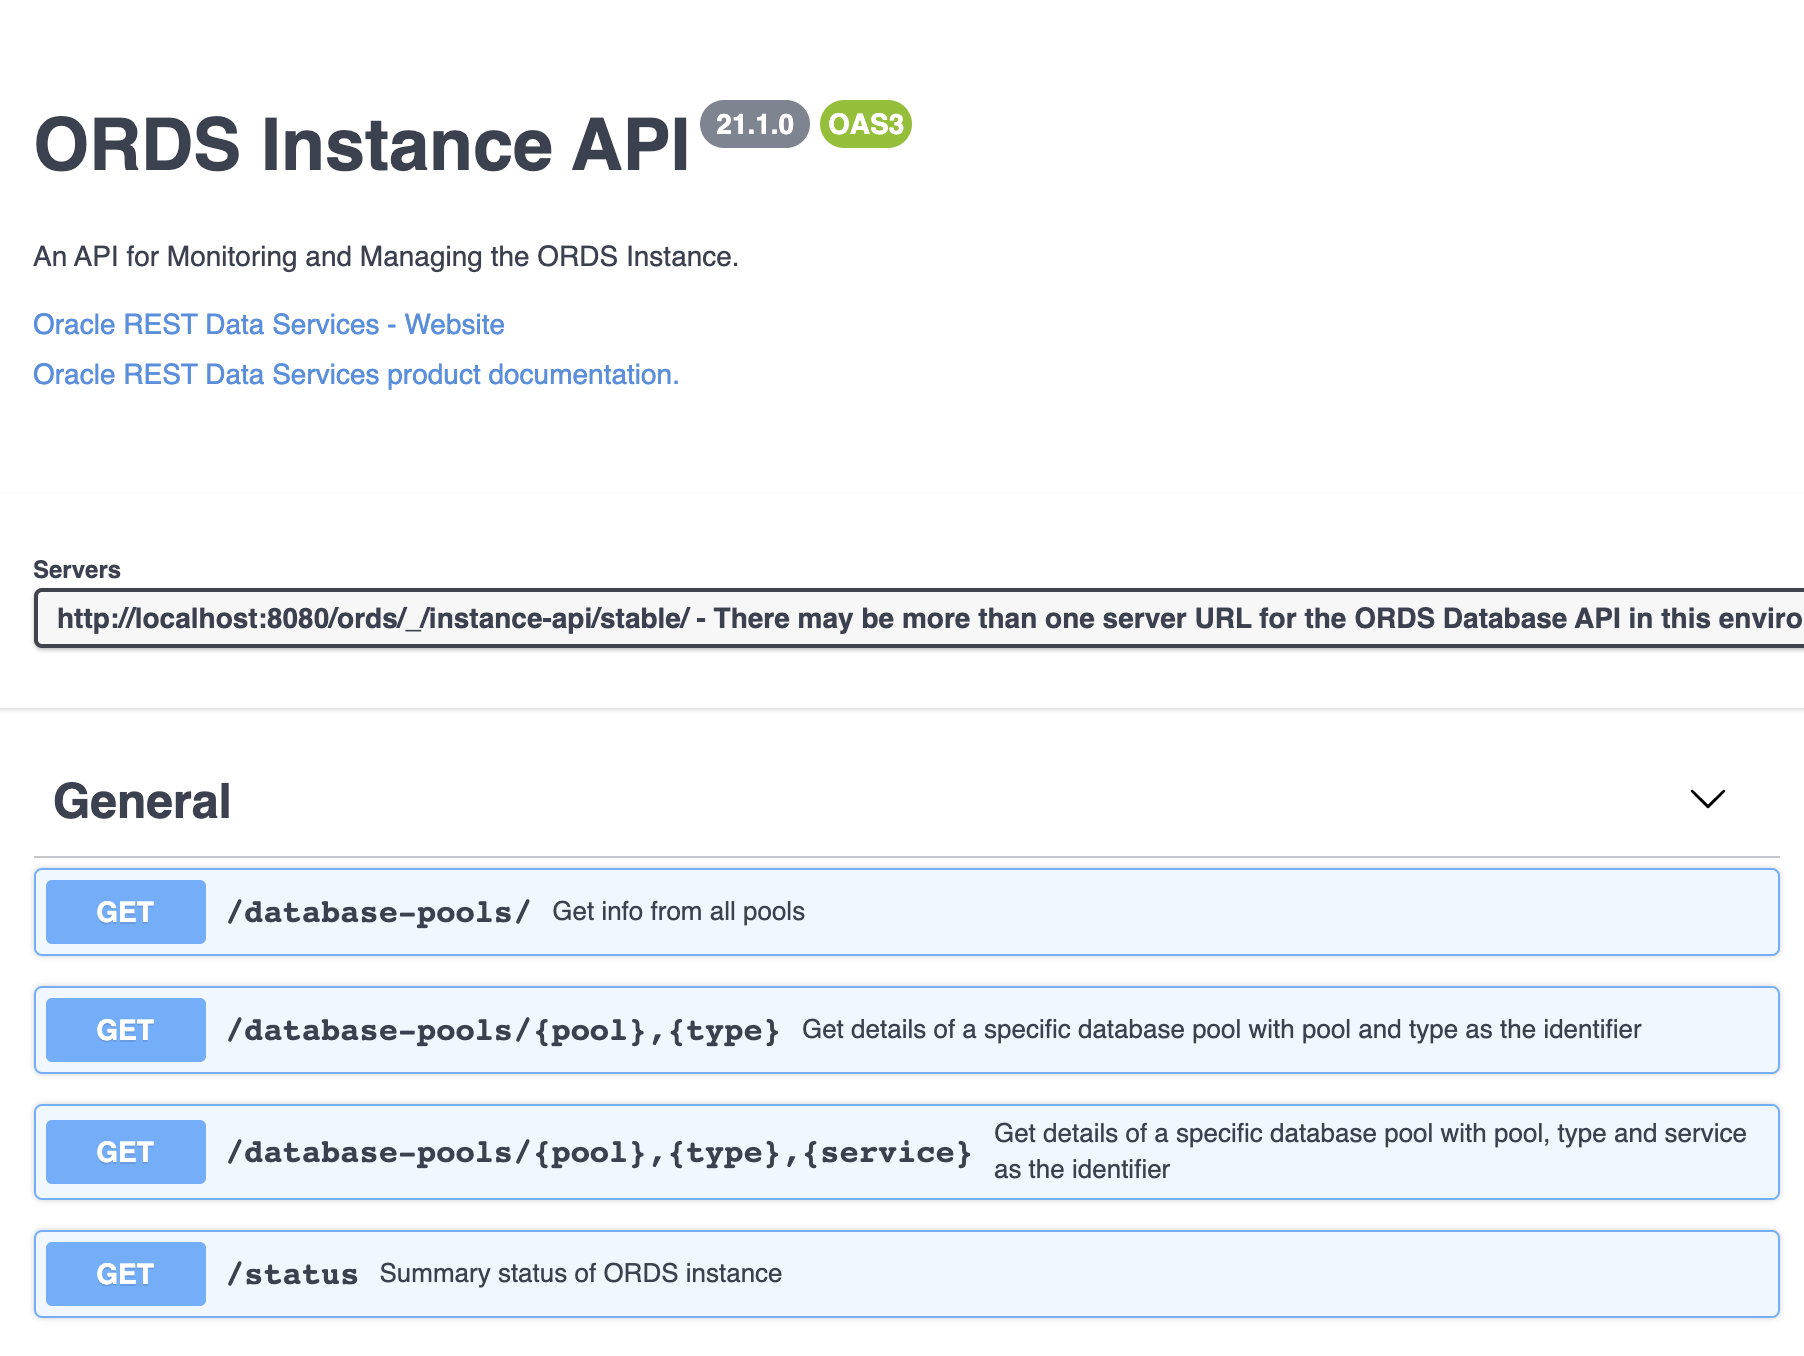Click the 21.1.0 version badge
The width and height of the screenshot is (1804, 1356).
pyautogui.click(x=755, y=124)
